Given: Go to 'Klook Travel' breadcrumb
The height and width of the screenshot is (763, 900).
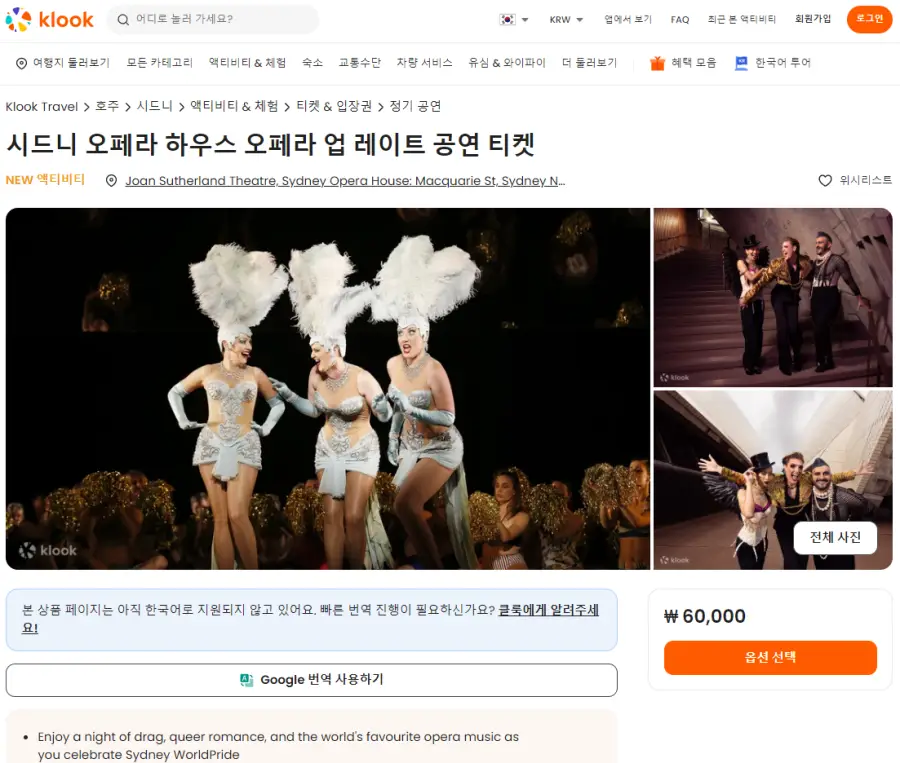Looking at the screenshot, I should click(41, 107).
